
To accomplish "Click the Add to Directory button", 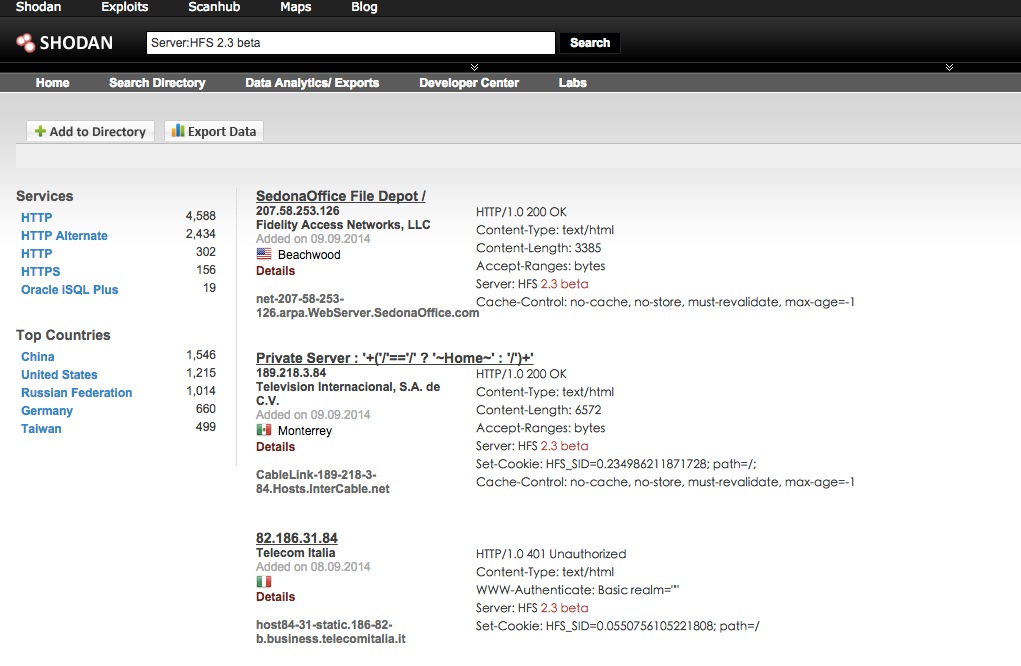I will tap(91, 131).
